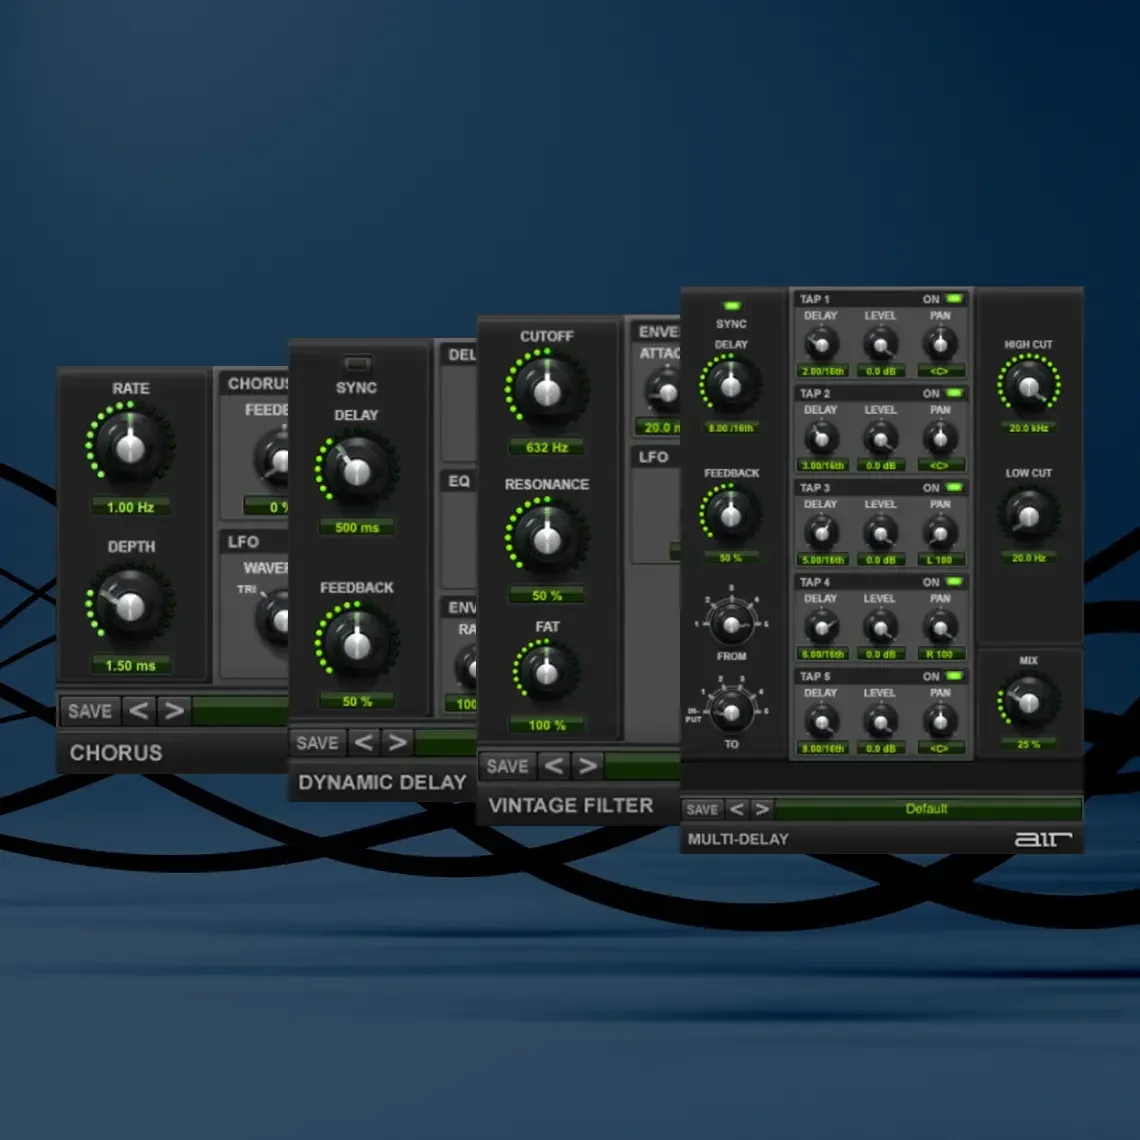Viewport: 1140px width, 1140px height.
Task: Click the Dynamic Delay previous preset arrow
Action: click(x=364, y=742)
